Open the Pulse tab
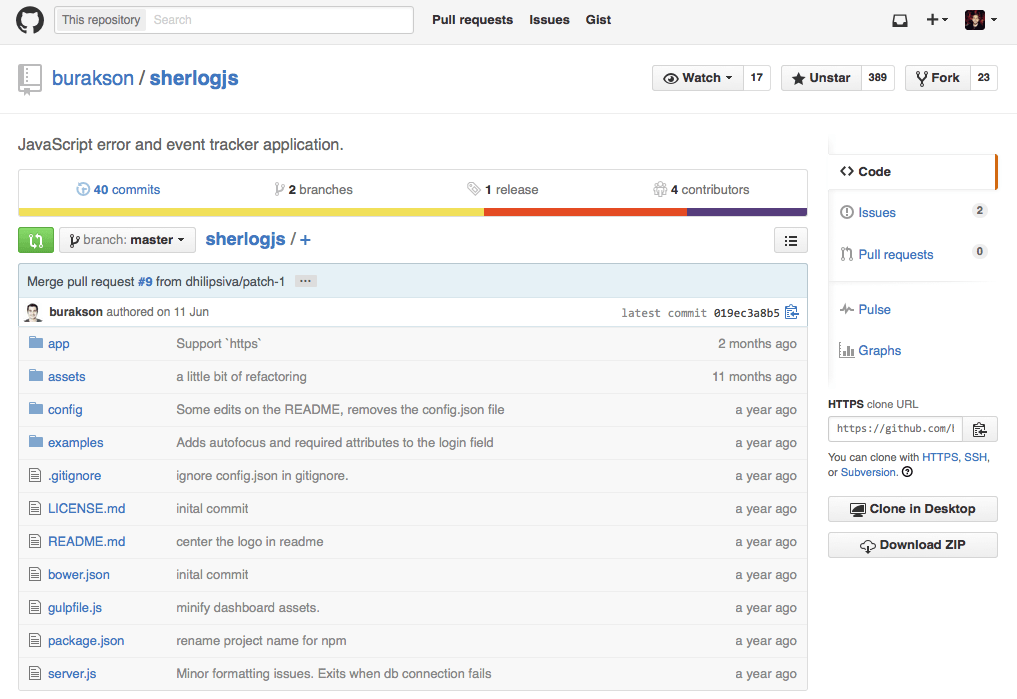1017x699 pixels. [x=873, y=309]
